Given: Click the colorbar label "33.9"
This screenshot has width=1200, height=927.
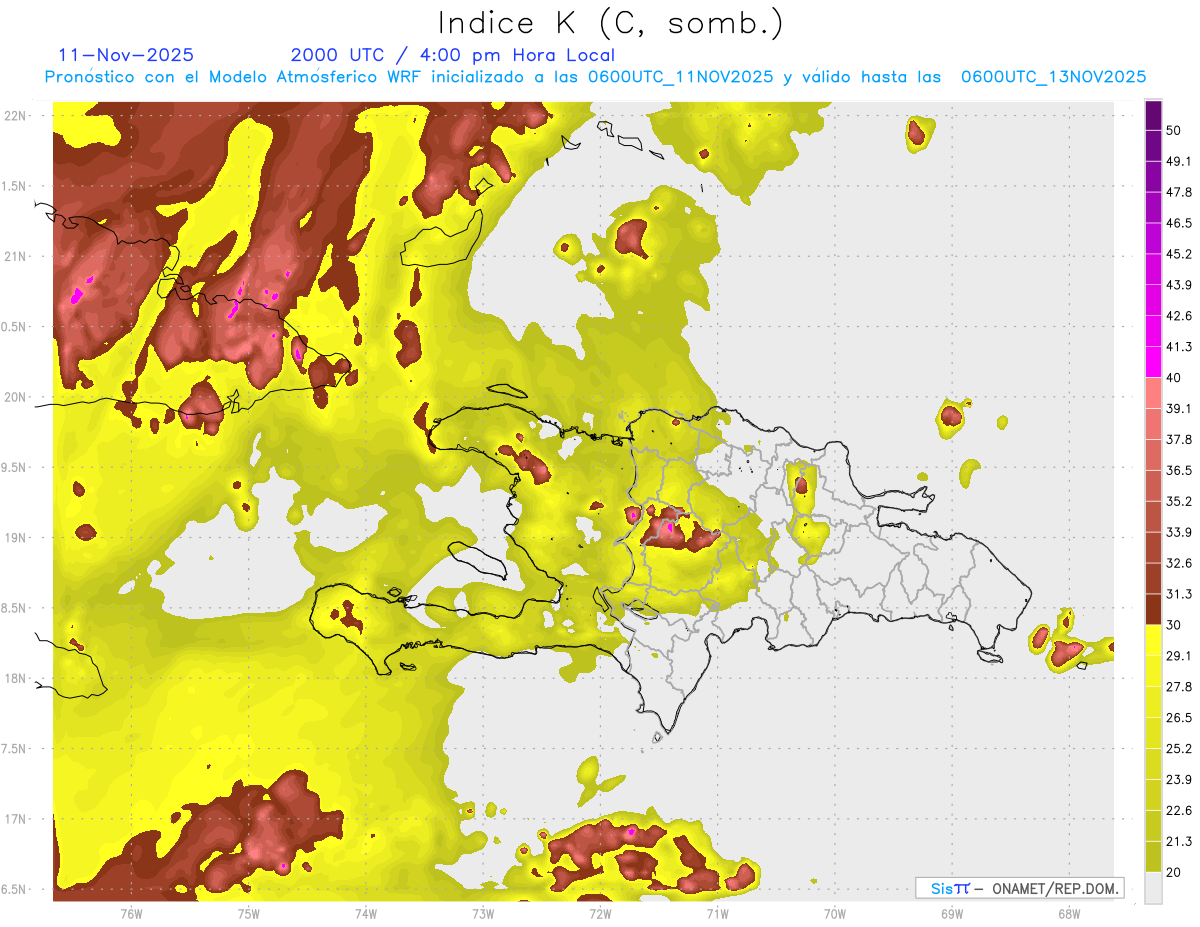Looking at the screenshot, I should click(1179, 532).
